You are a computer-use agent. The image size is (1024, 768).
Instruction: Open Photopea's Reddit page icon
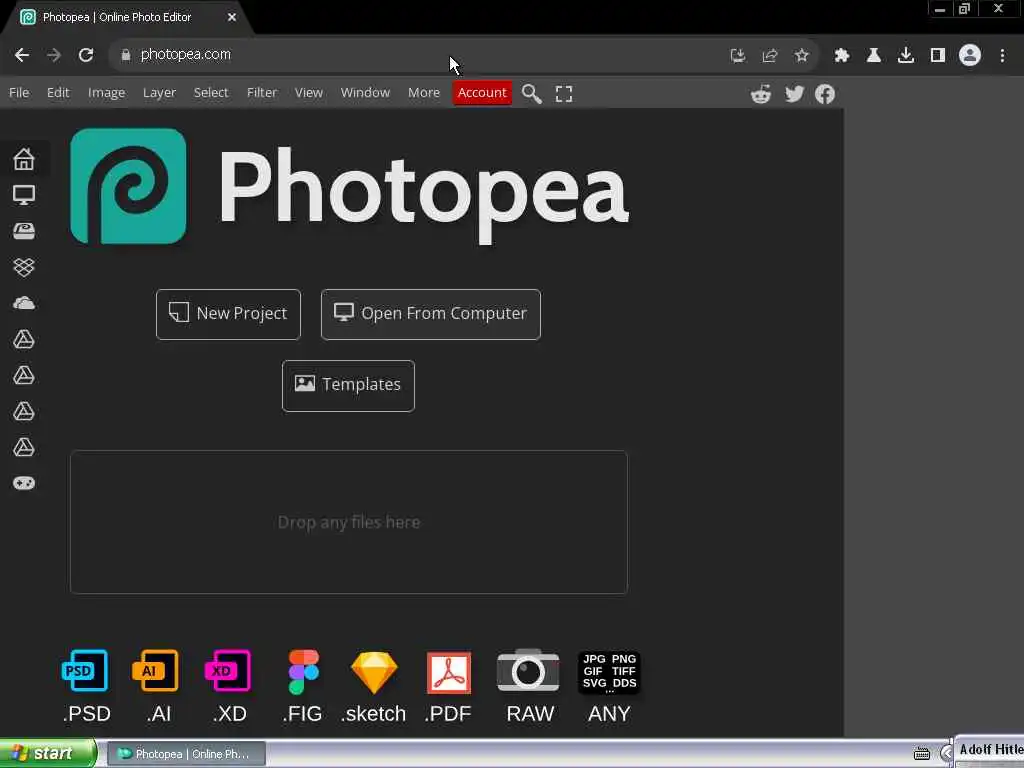[761, 94]
